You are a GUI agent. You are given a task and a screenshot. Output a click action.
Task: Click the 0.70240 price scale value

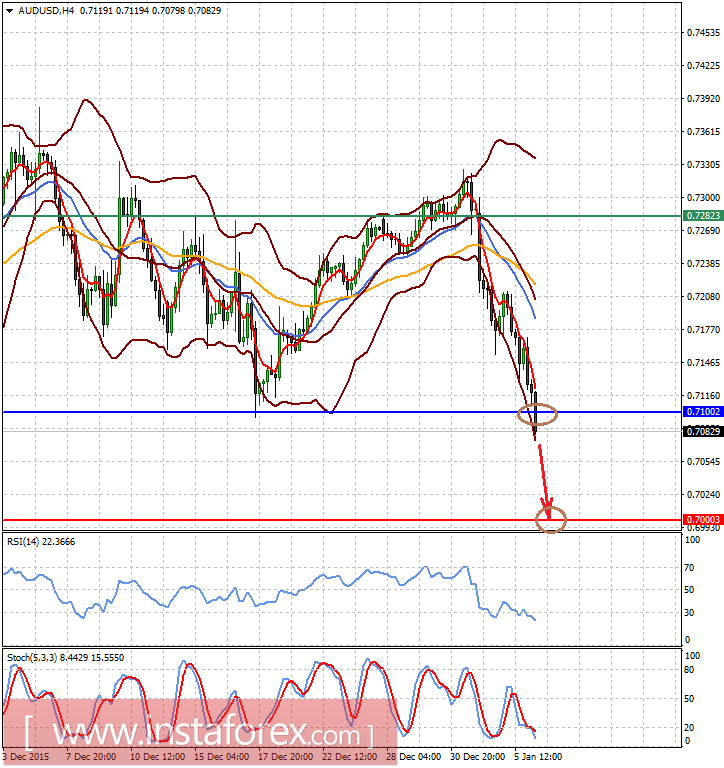pos(703,495)
